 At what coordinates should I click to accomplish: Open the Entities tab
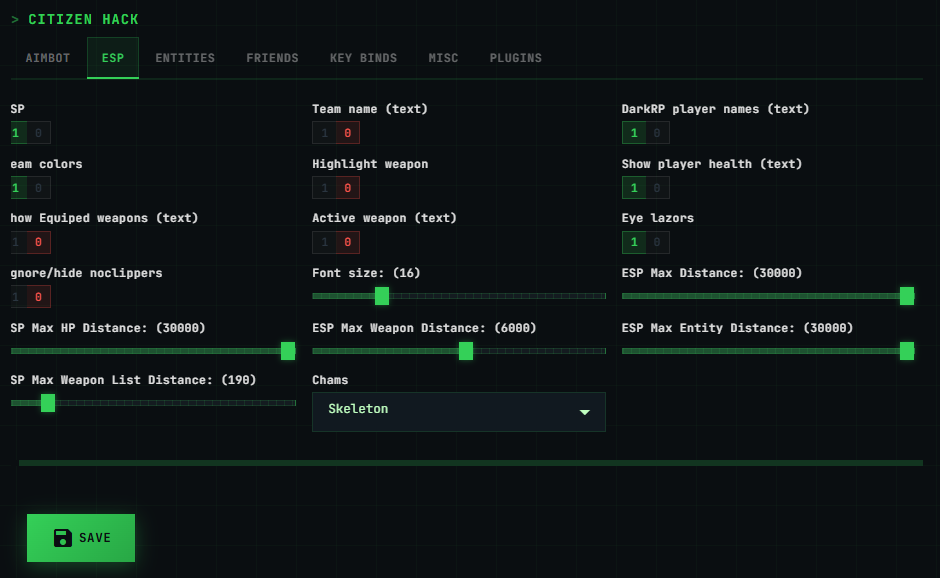pyautogui.click(x=185, y=58)
